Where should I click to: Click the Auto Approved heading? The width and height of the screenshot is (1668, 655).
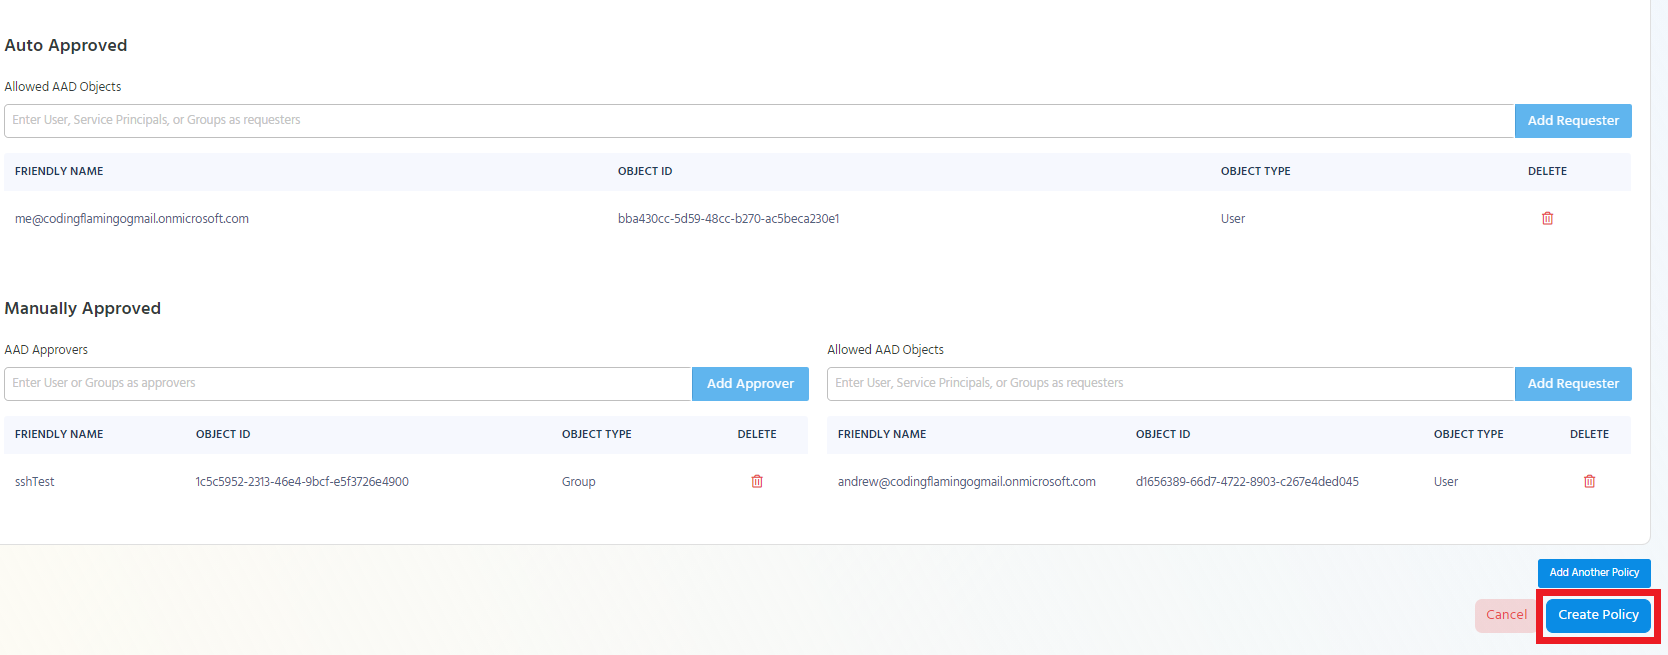point(66,45)
